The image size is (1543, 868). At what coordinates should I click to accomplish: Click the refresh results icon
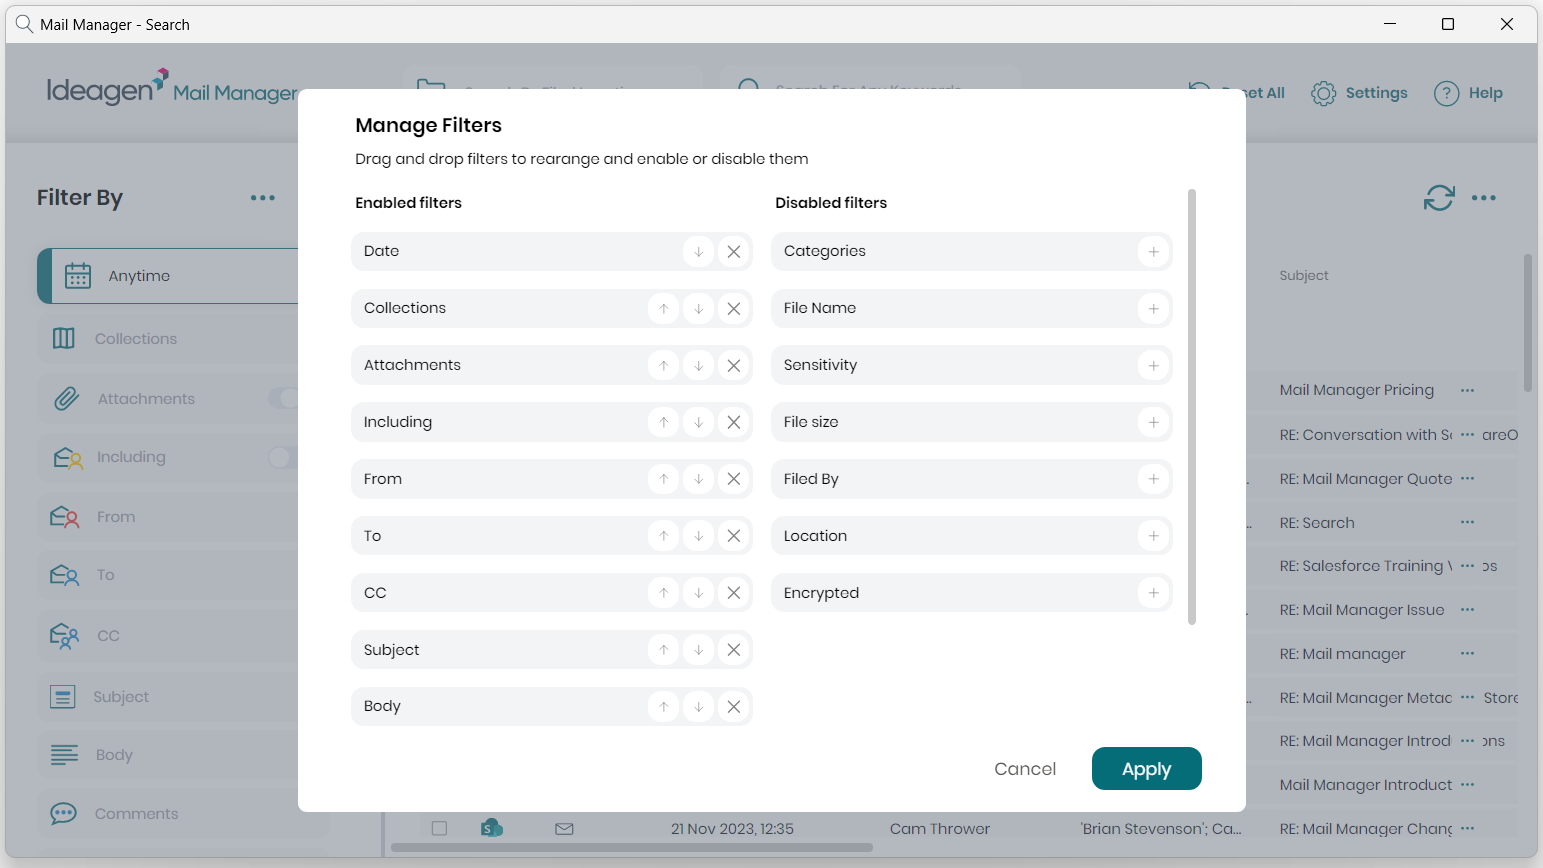pyautogui.click(x=1439, y=198)
